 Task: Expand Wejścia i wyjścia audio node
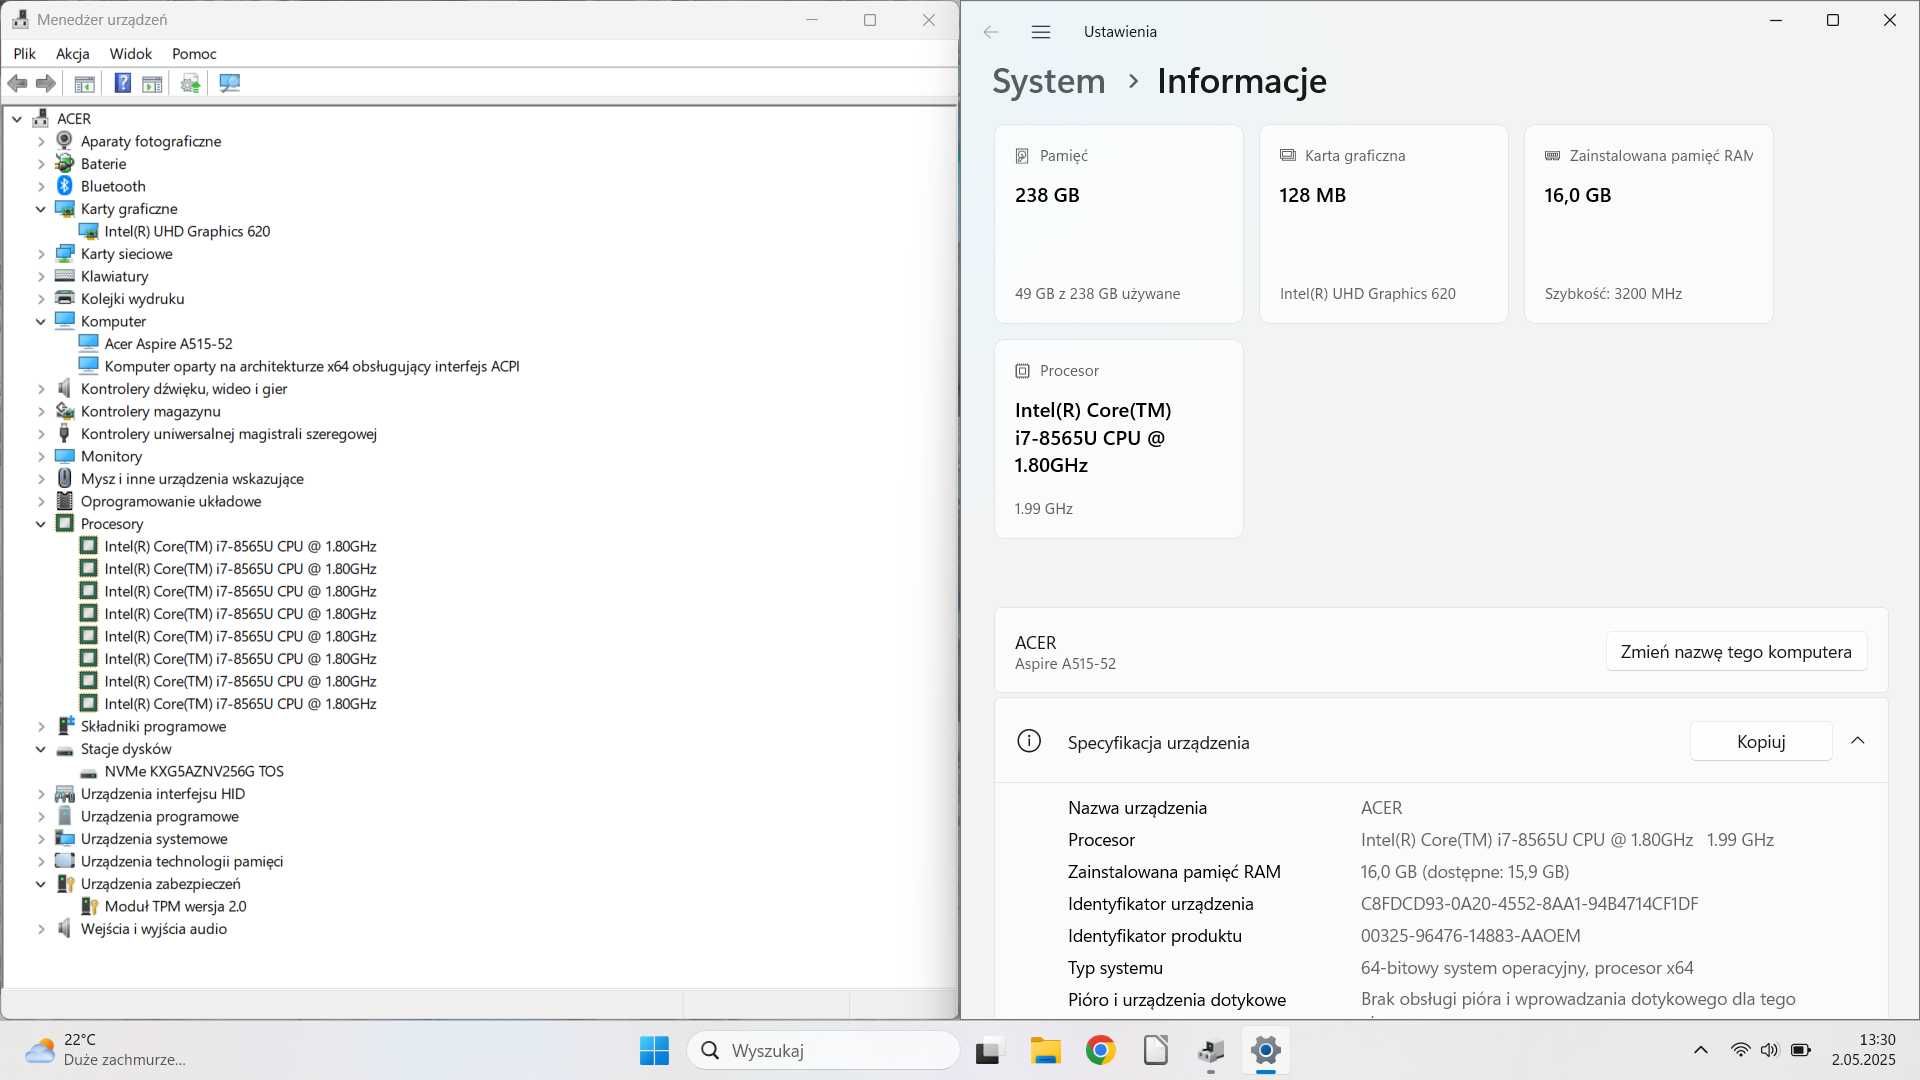[x=41, y=929]
